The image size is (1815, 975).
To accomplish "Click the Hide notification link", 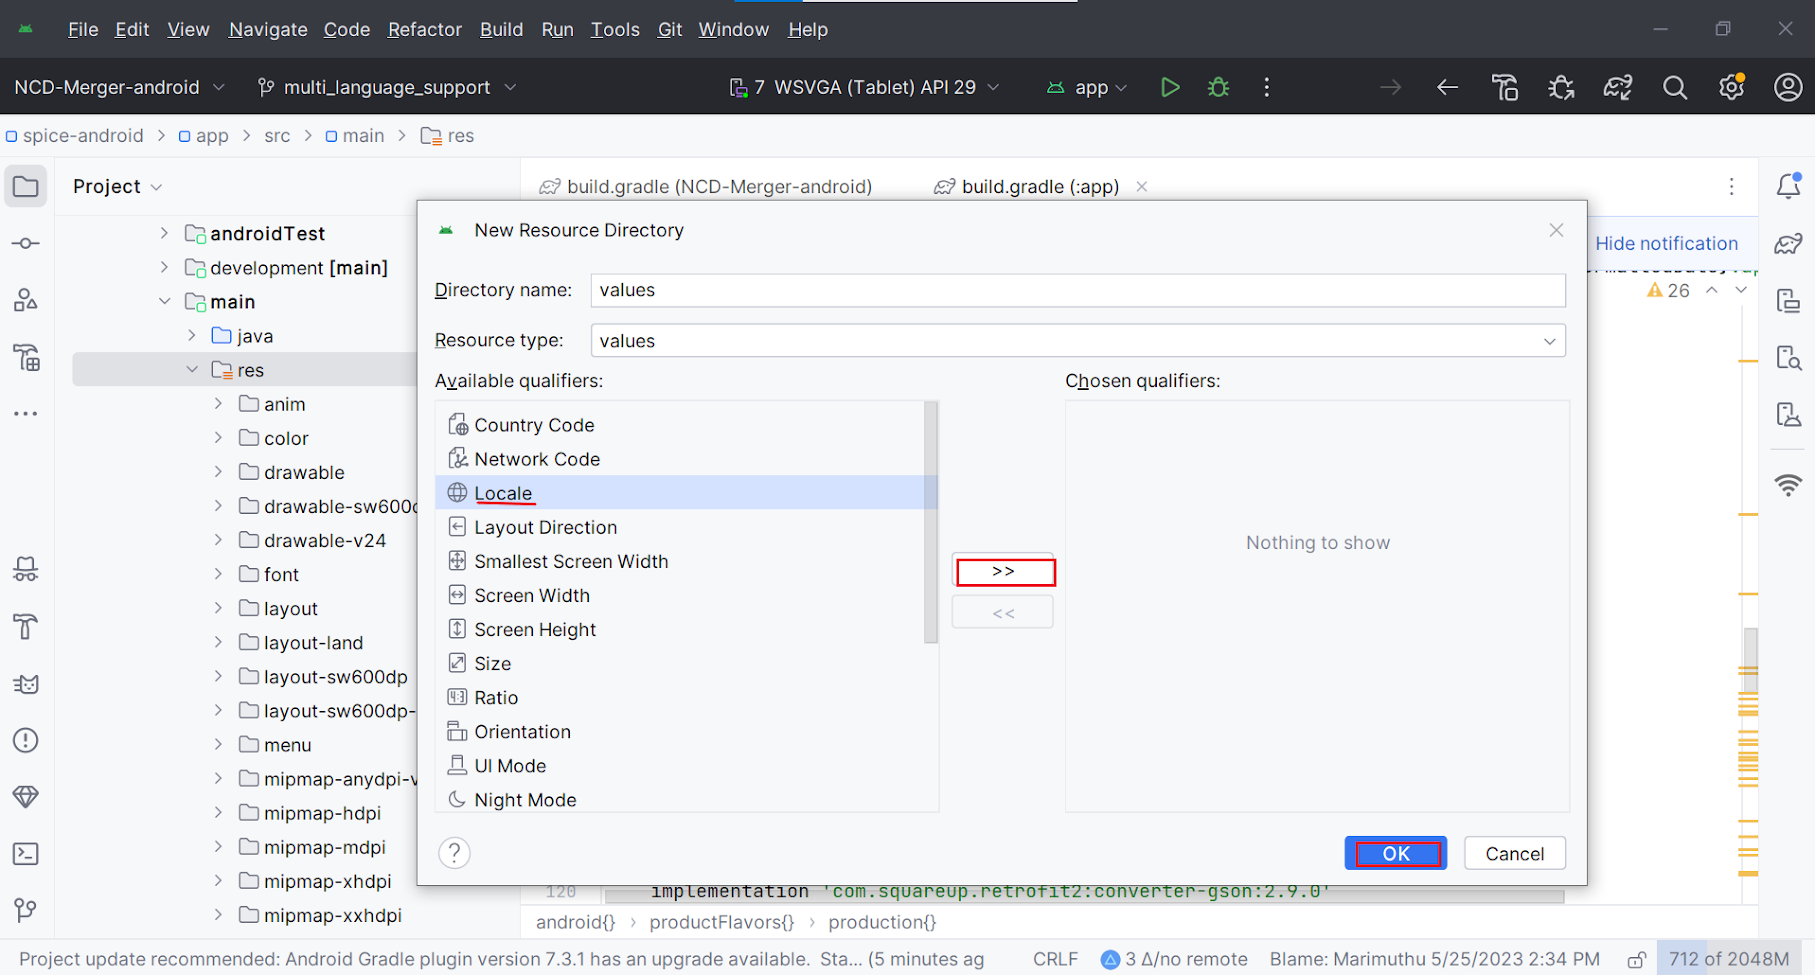I will [1666, 243].
